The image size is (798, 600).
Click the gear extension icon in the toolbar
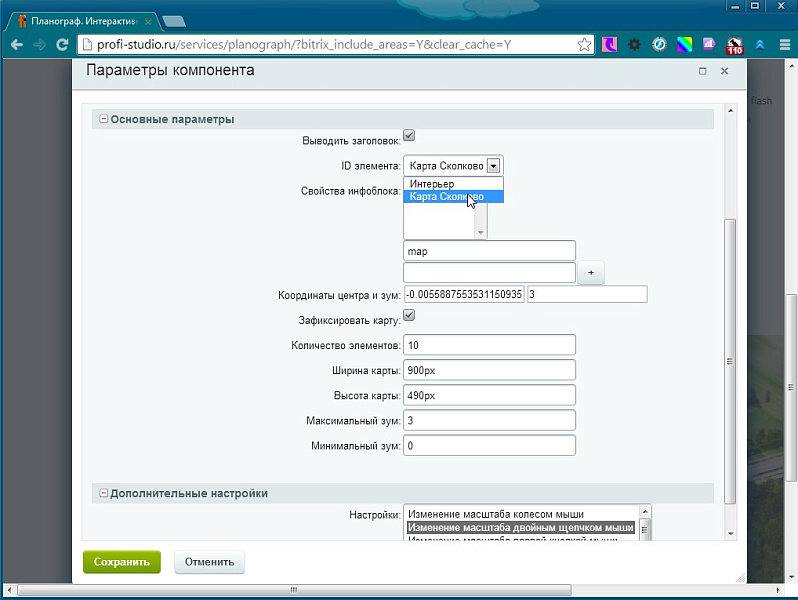[x=634, y=45]
